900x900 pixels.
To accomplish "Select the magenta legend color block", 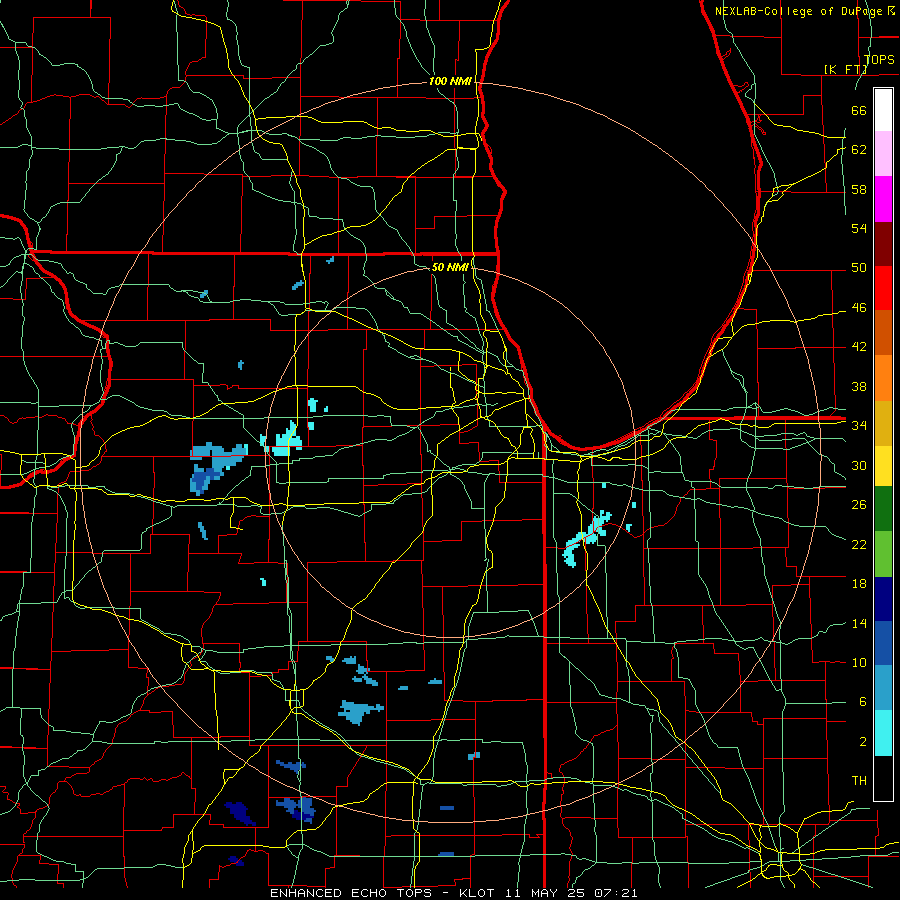I will (883, 199).
